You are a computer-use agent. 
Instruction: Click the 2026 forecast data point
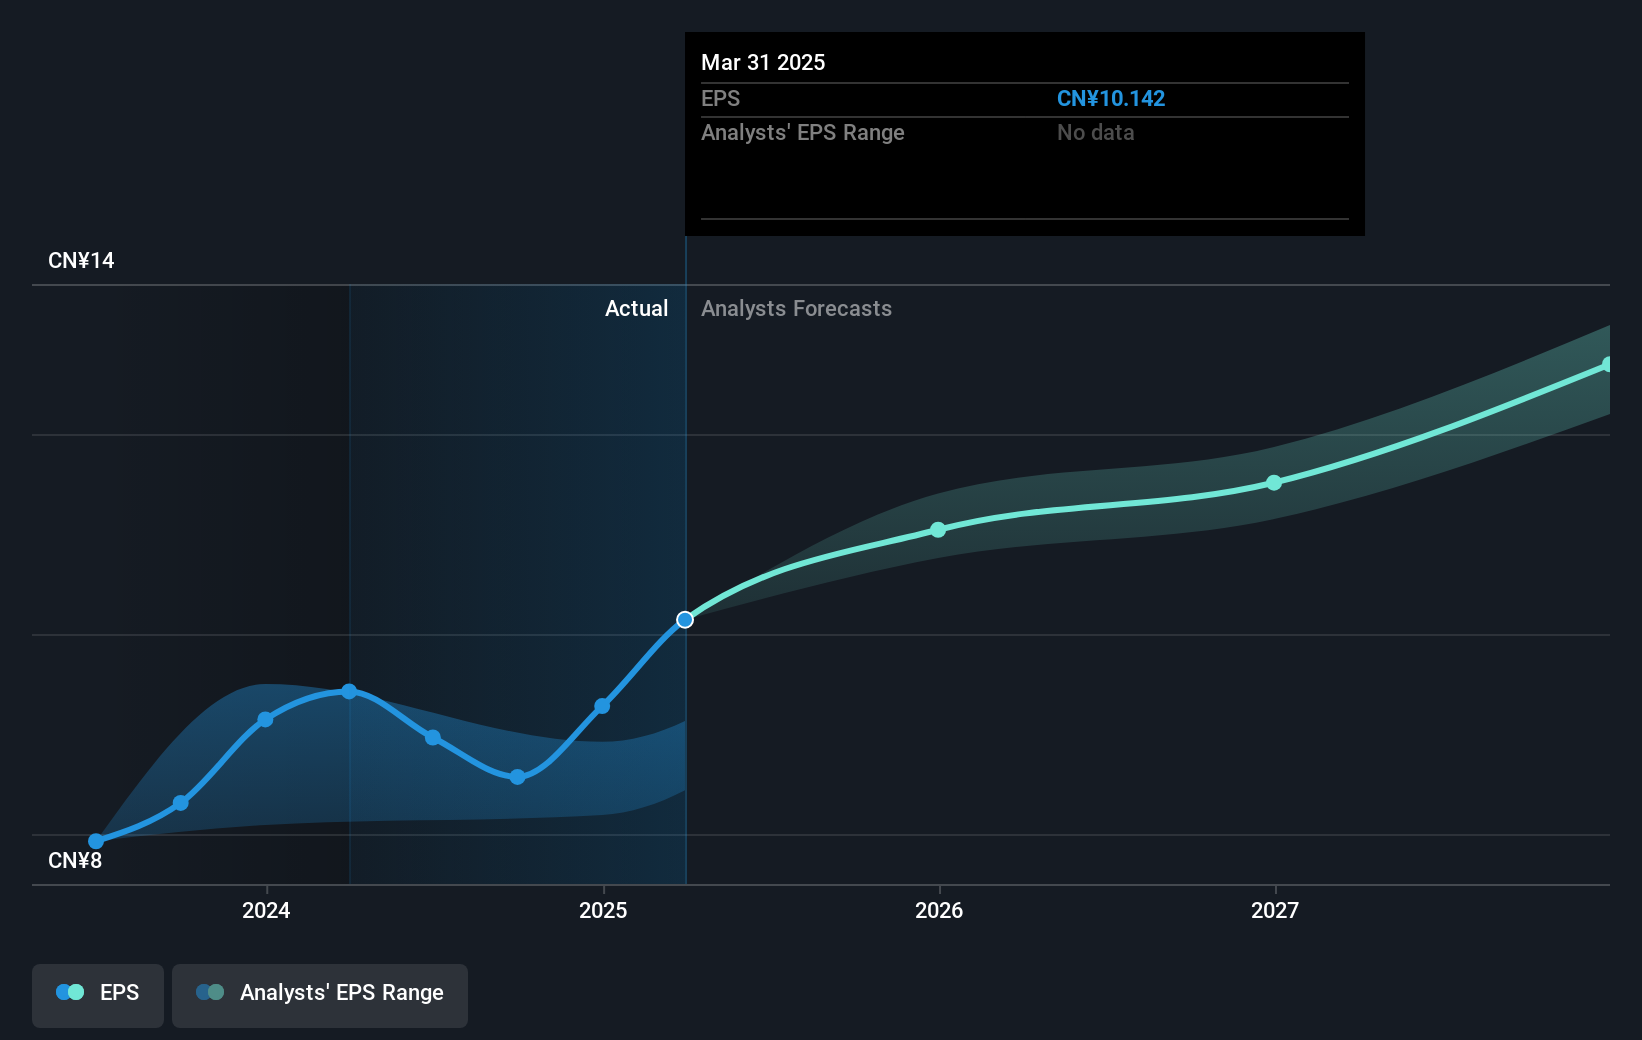click(938, 530)
